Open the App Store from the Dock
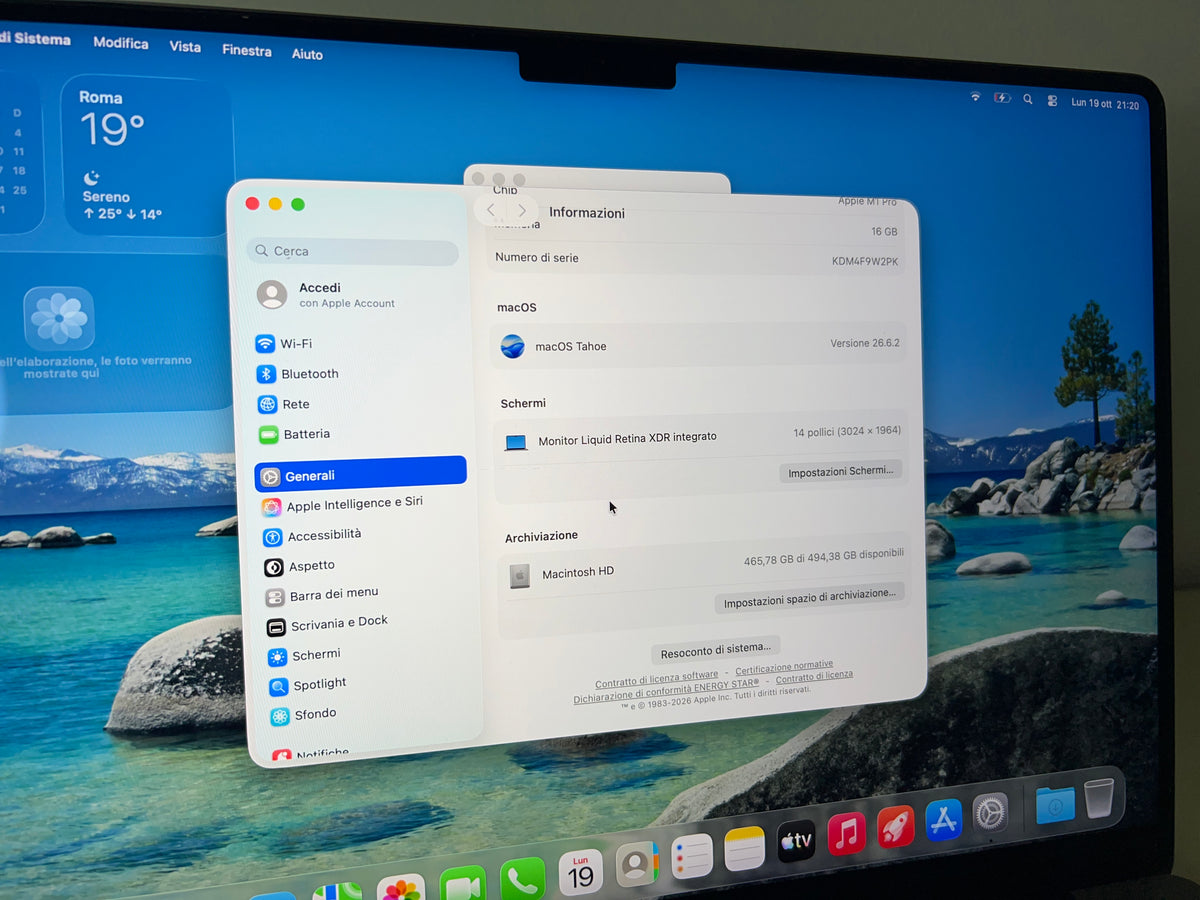This screenshot has height=900, width=1200. click(943, 819)
